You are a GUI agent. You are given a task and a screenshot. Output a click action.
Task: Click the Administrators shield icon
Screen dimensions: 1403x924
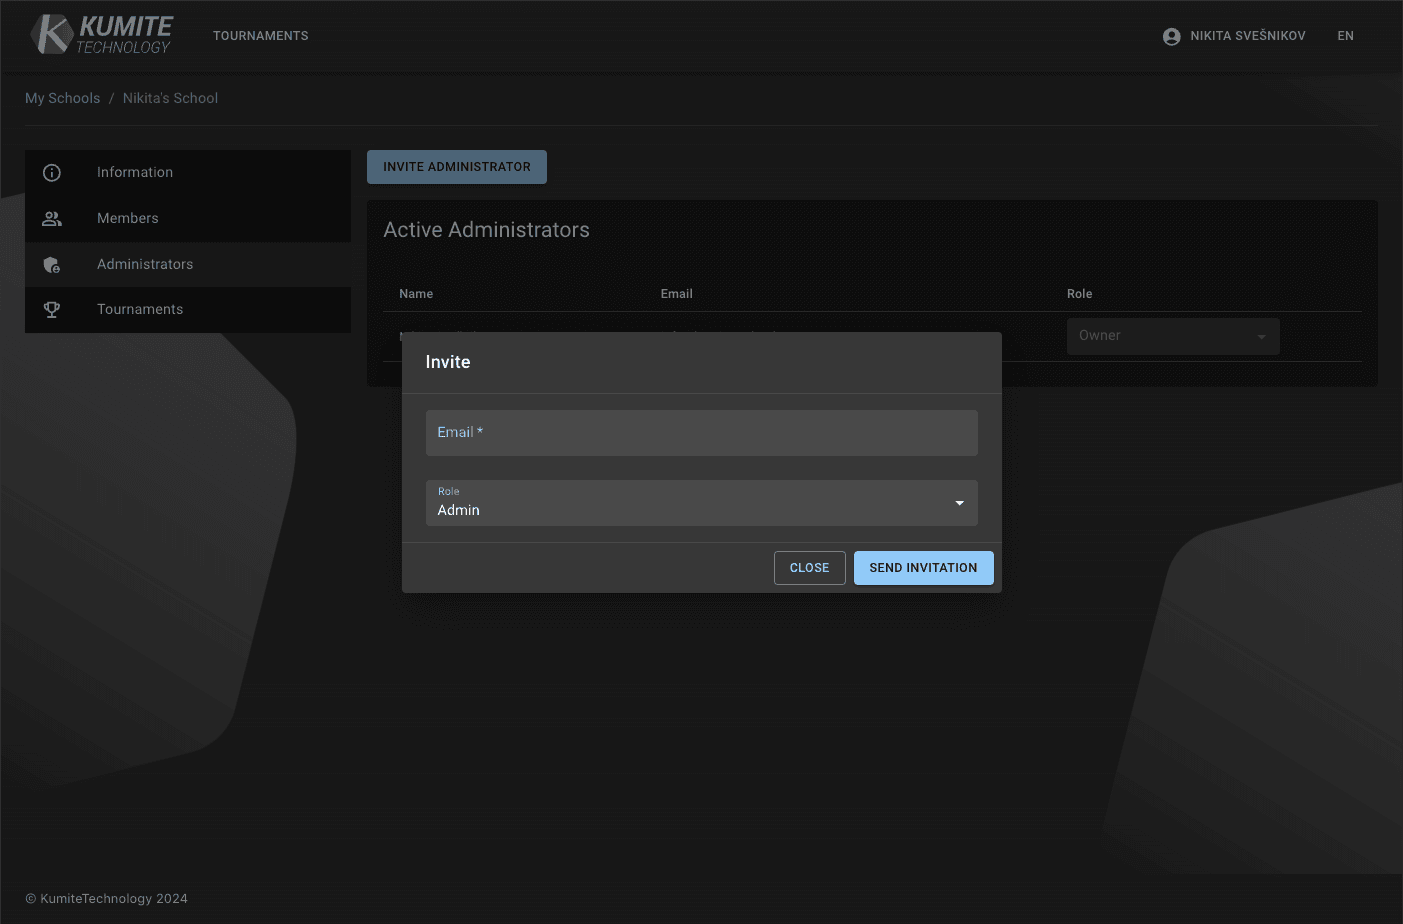51,264
